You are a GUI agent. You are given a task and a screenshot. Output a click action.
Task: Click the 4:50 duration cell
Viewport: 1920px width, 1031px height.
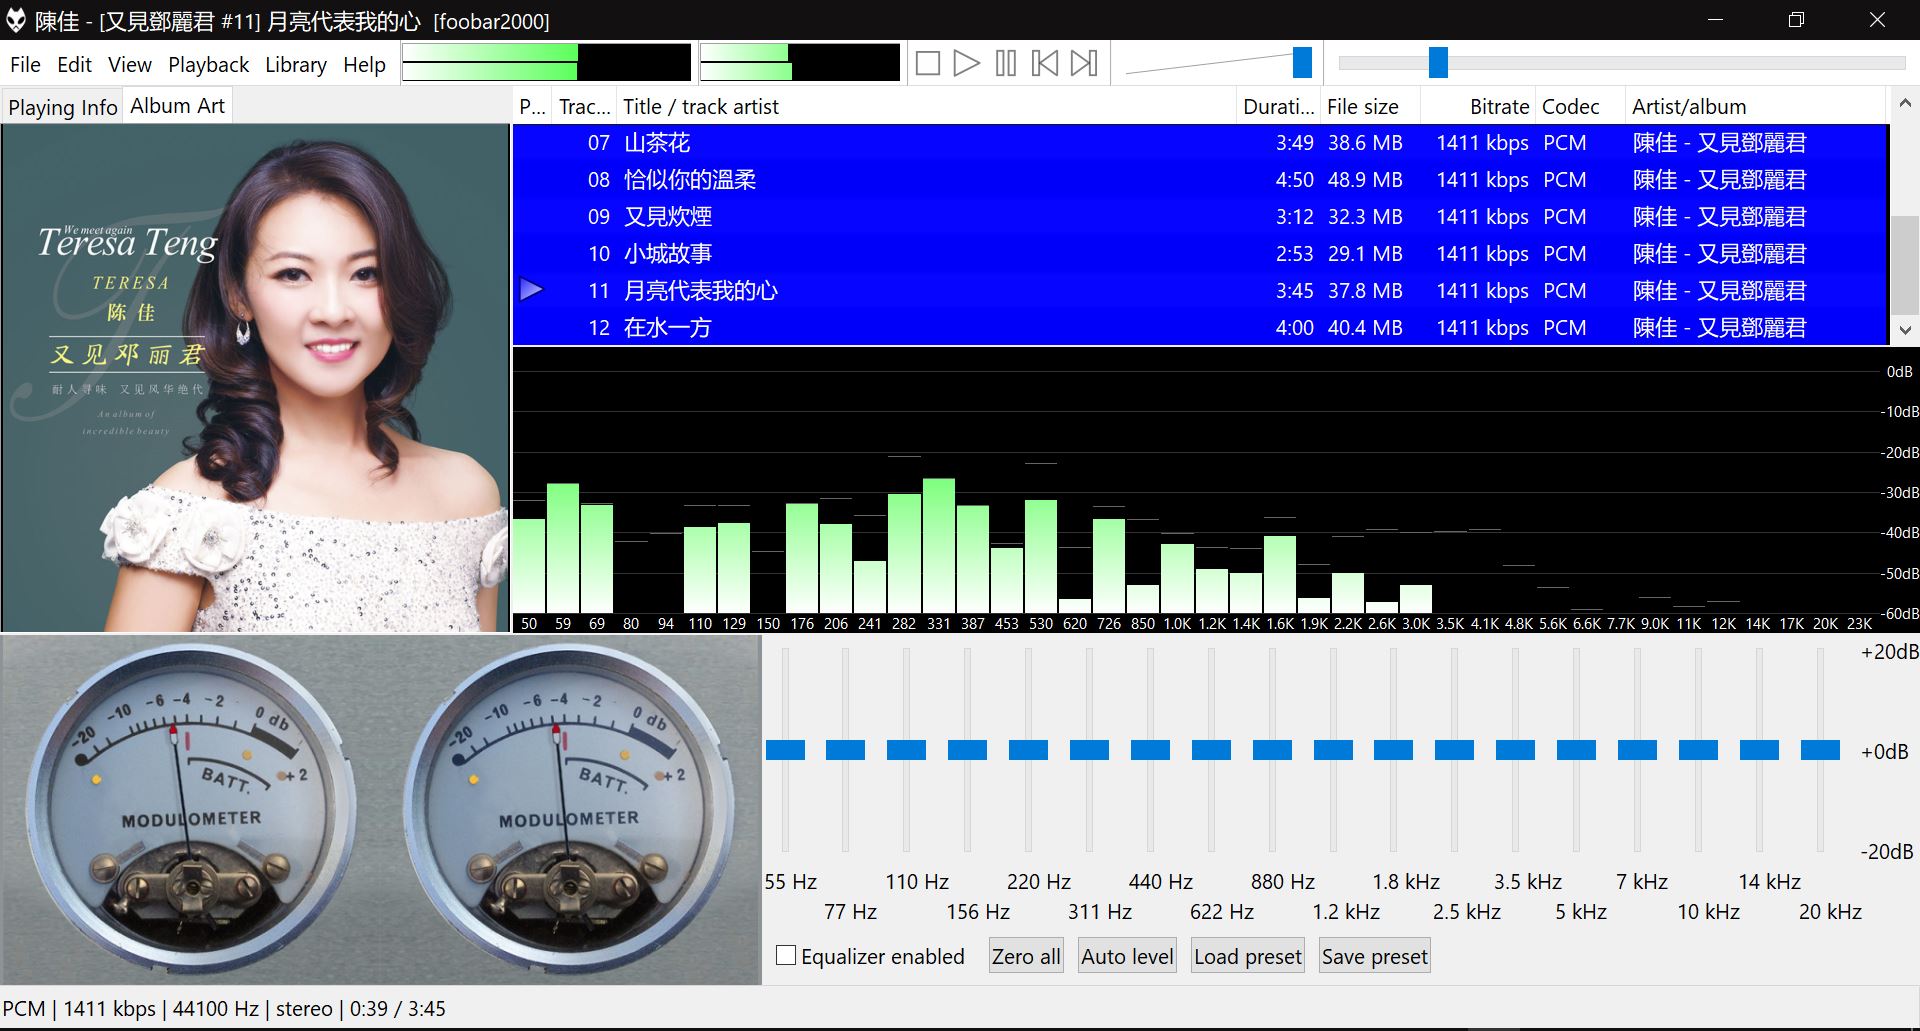click(1295, 180)
